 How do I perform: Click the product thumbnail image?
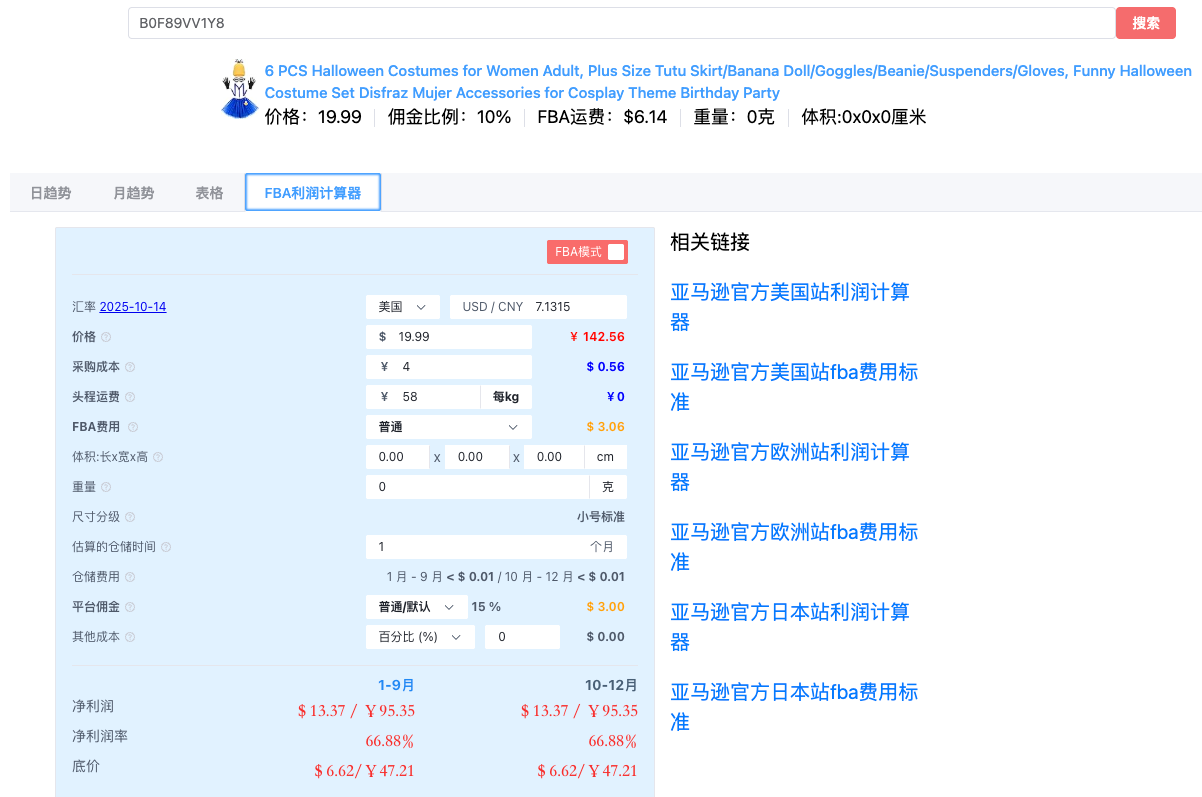pyautogui.click(x=239, y=90)
